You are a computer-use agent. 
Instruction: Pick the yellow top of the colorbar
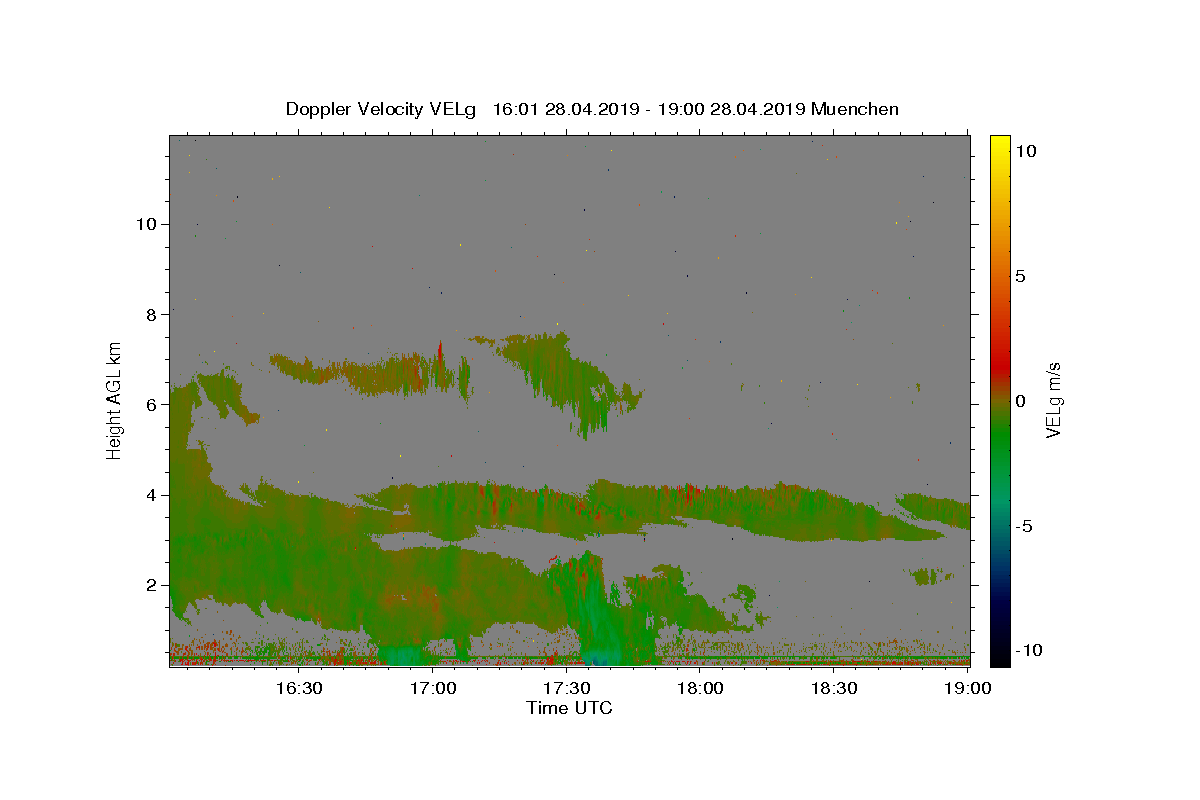click(x=1000, y=145)
